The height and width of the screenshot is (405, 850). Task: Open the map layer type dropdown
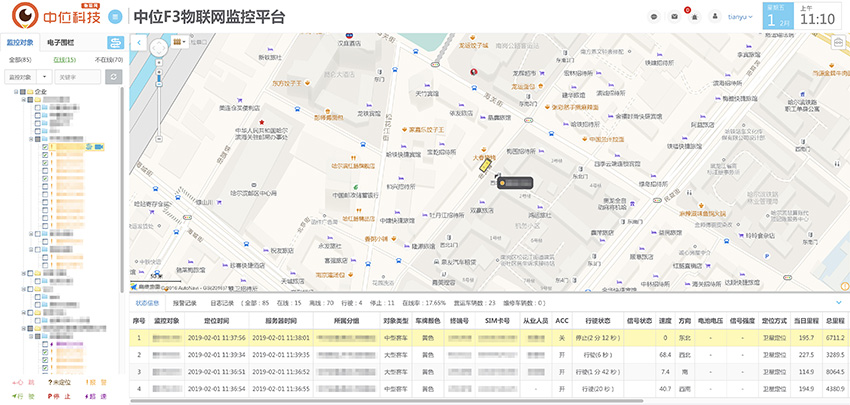click(181, 43)
